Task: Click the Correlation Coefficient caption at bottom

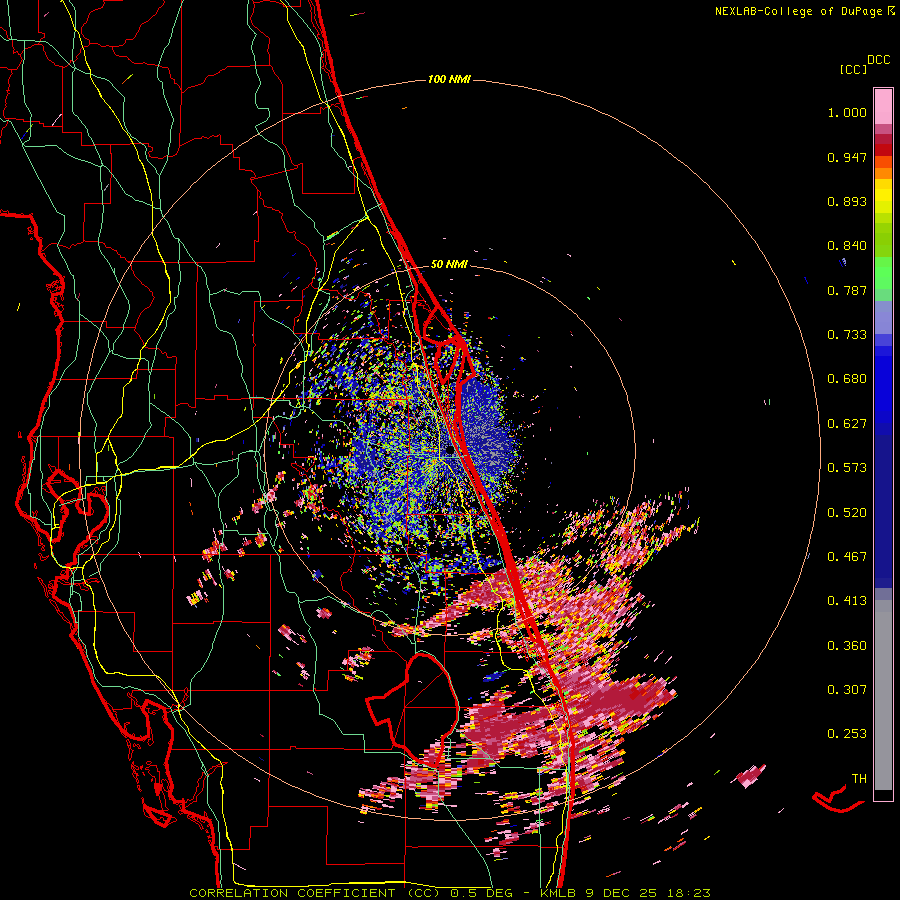Action: point(449,893)
